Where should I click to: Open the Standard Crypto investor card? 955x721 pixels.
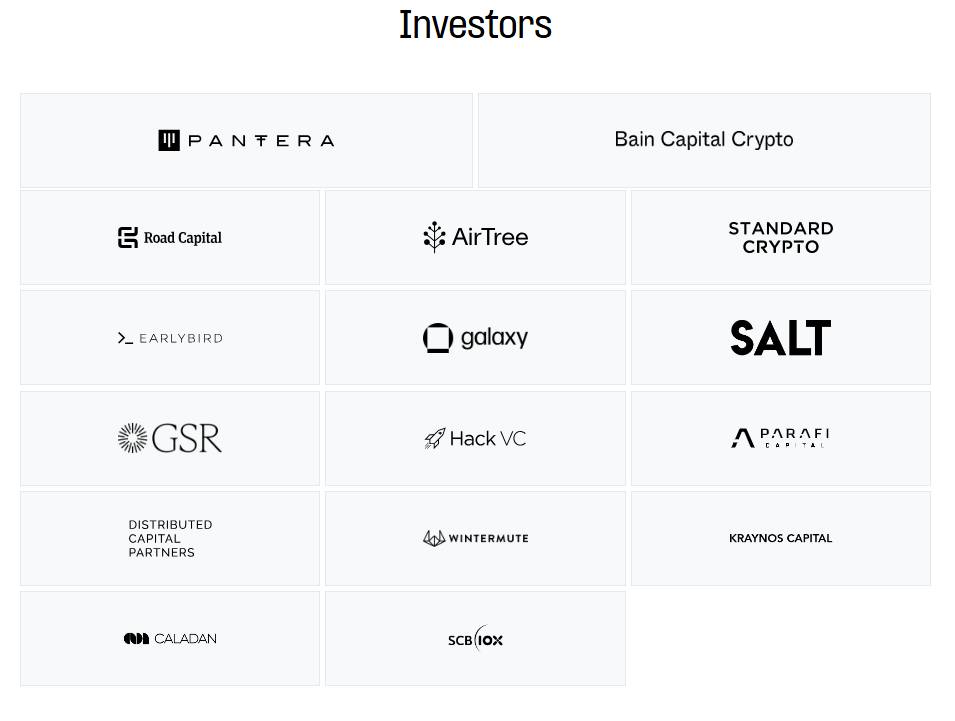coord(781,237)
